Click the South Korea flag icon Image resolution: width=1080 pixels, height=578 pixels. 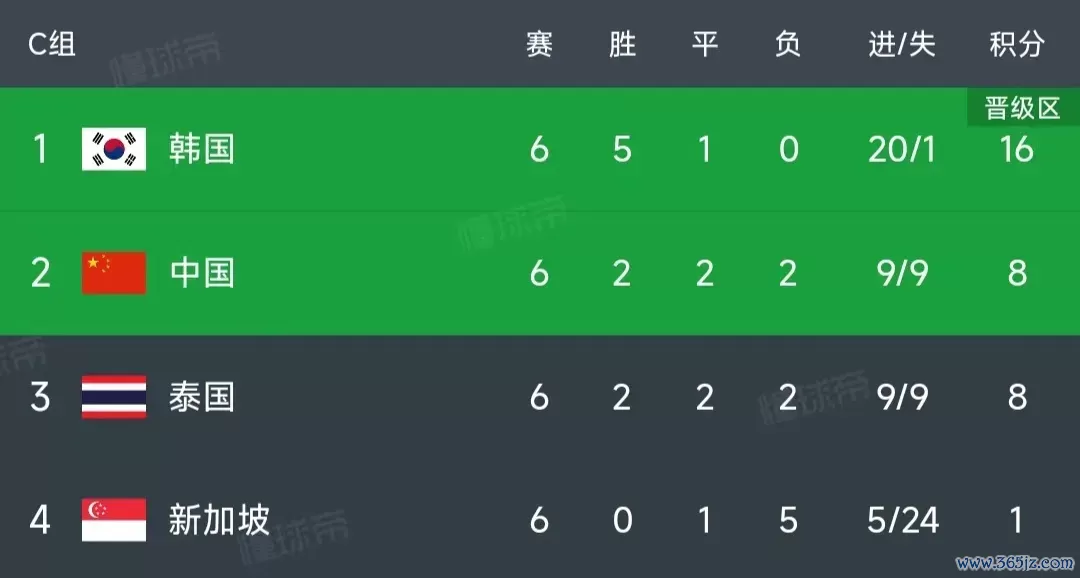114,149
